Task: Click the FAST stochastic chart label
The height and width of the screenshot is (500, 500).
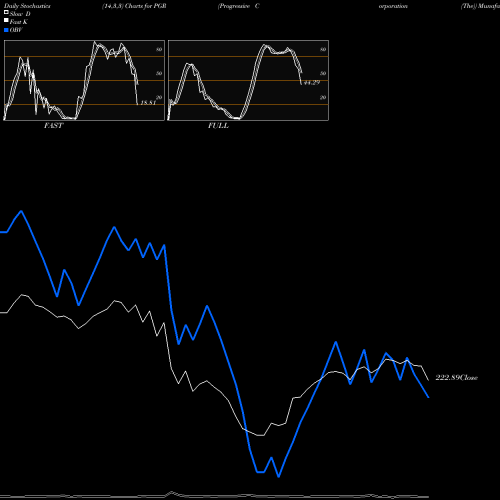Action: click(53, 126)
